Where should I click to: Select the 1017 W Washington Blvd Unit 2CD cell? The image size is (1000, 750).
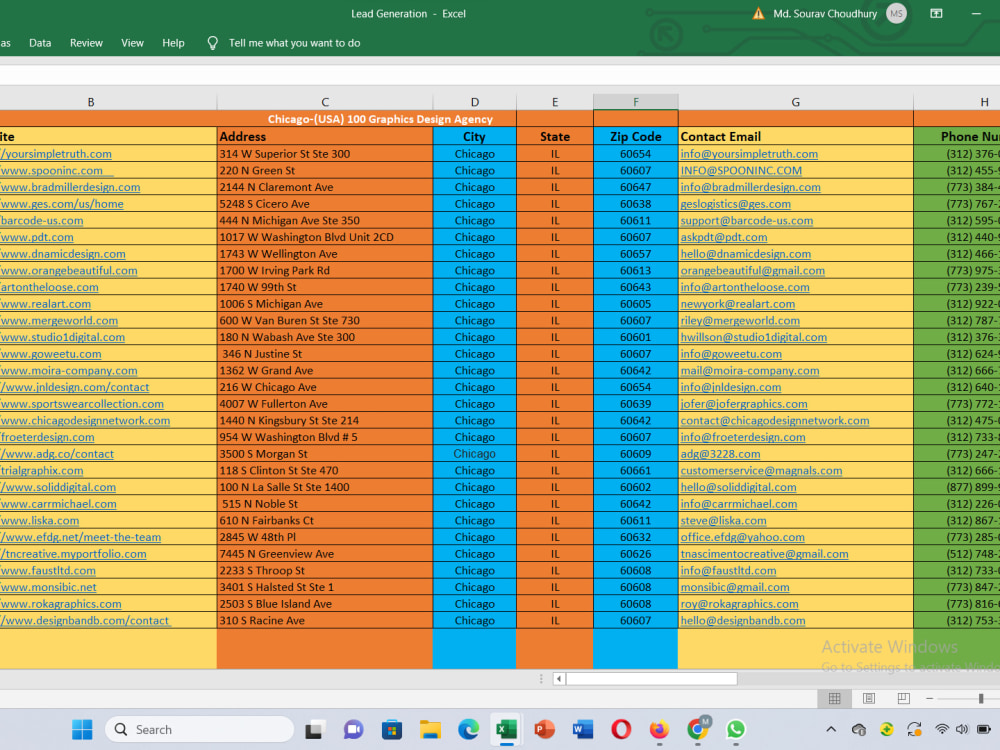point(325,237)
